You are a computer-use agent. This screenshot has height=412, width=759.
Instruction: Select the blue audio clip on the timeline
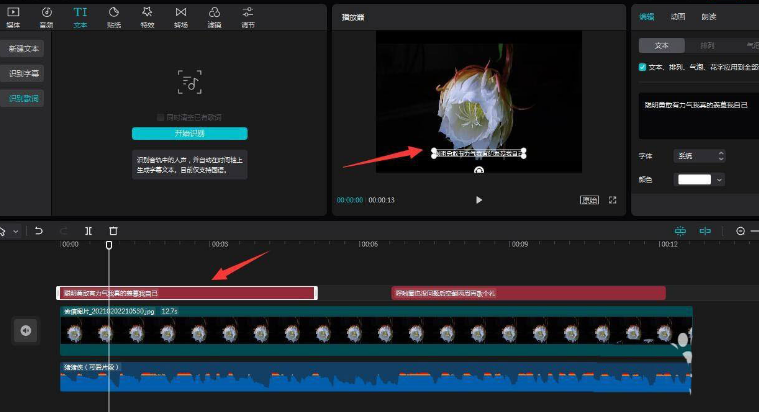coord(376,377)
